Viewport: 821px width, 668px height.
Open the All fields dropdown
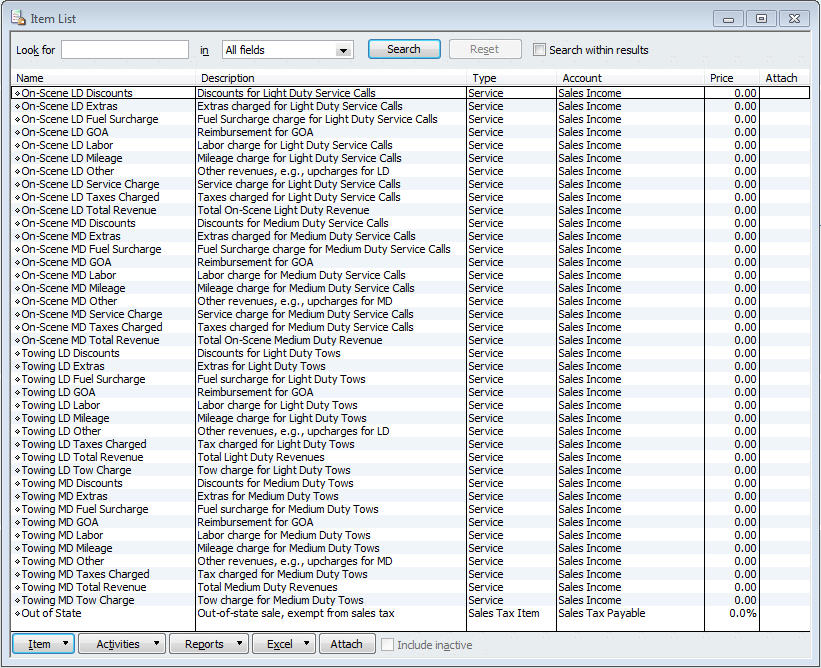pyautogui.click(x=344, y=50)
